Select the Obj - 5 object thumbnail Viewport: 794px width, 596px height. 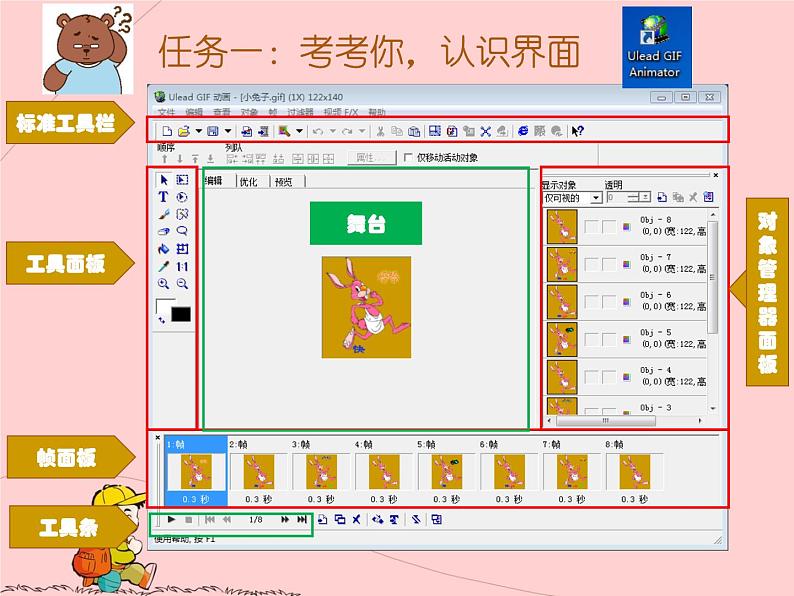[562, 339]
